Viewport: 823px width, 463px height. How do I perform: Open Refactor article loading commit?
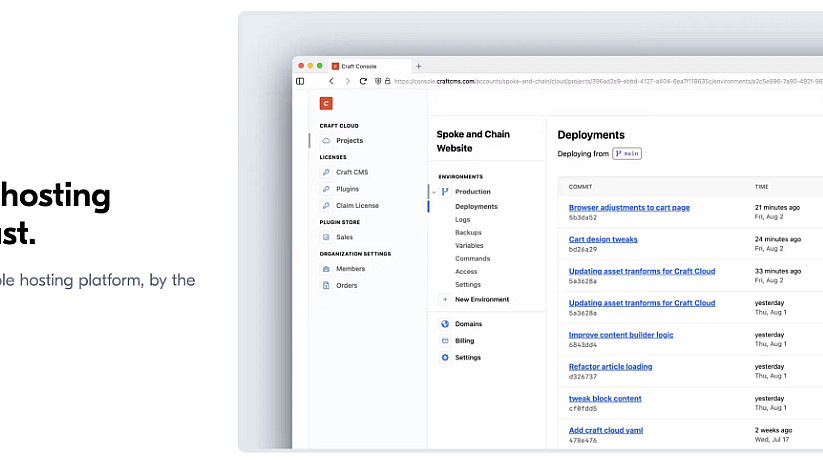click(x=610, y=367)
